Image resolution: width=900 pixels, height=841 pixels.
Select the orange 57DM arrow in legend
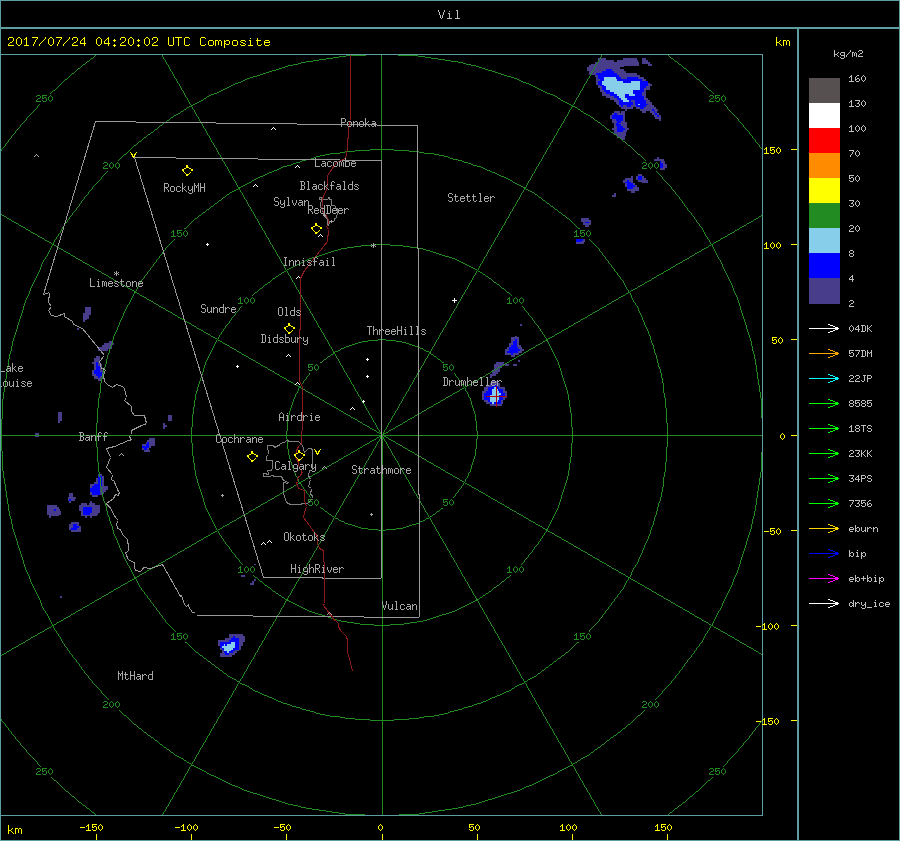coord(825,354)
